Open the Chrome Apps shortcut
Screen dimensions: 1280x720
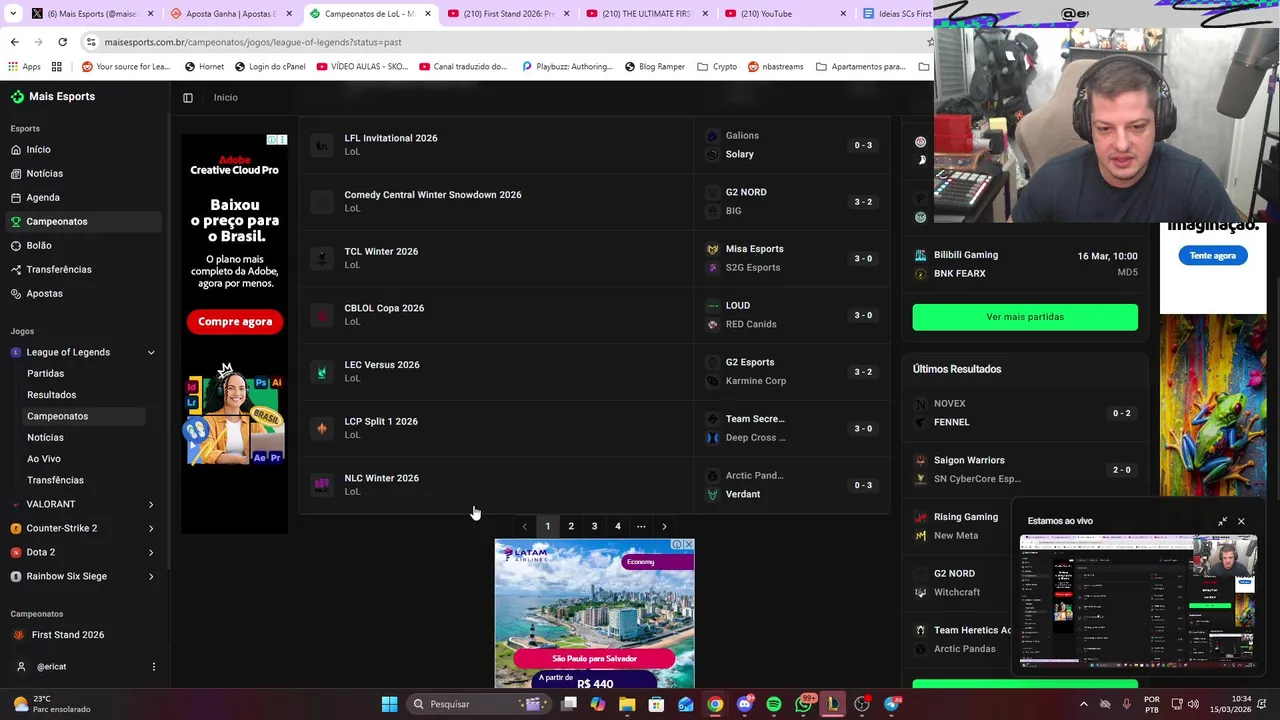coord(24,67)
